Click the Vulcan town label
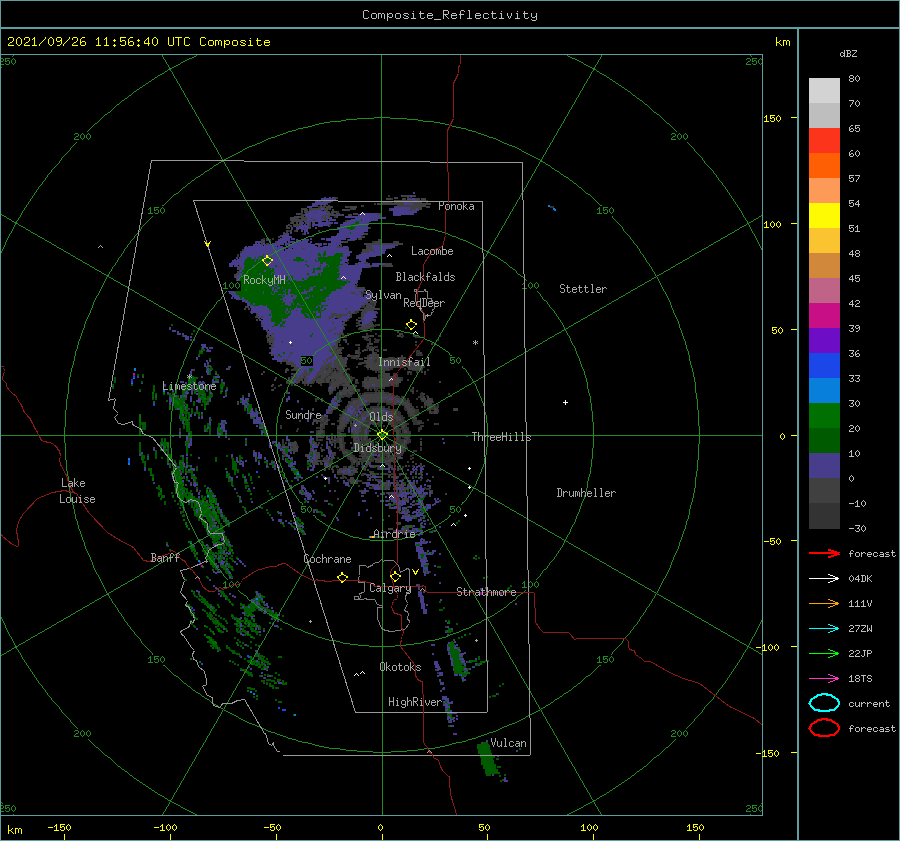This screenshot has height=841, width=900. tap(508, 743)
